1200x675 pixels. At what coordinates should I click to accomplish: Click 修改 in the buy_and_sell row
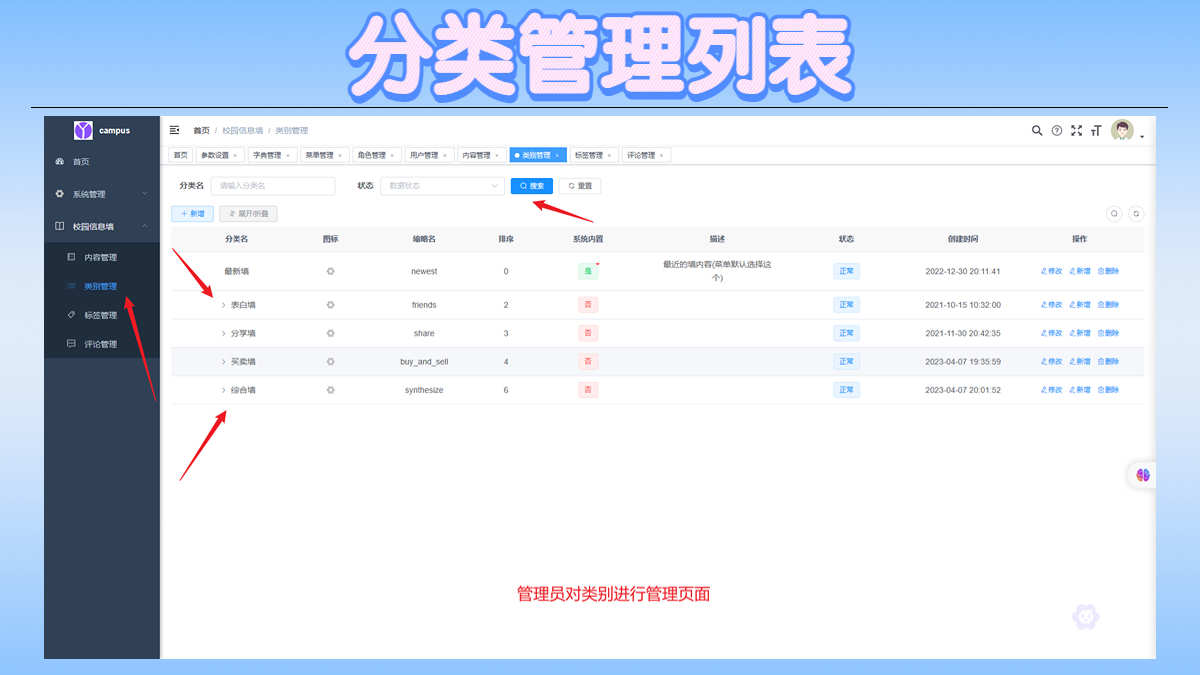click(x=1051, y=361)
